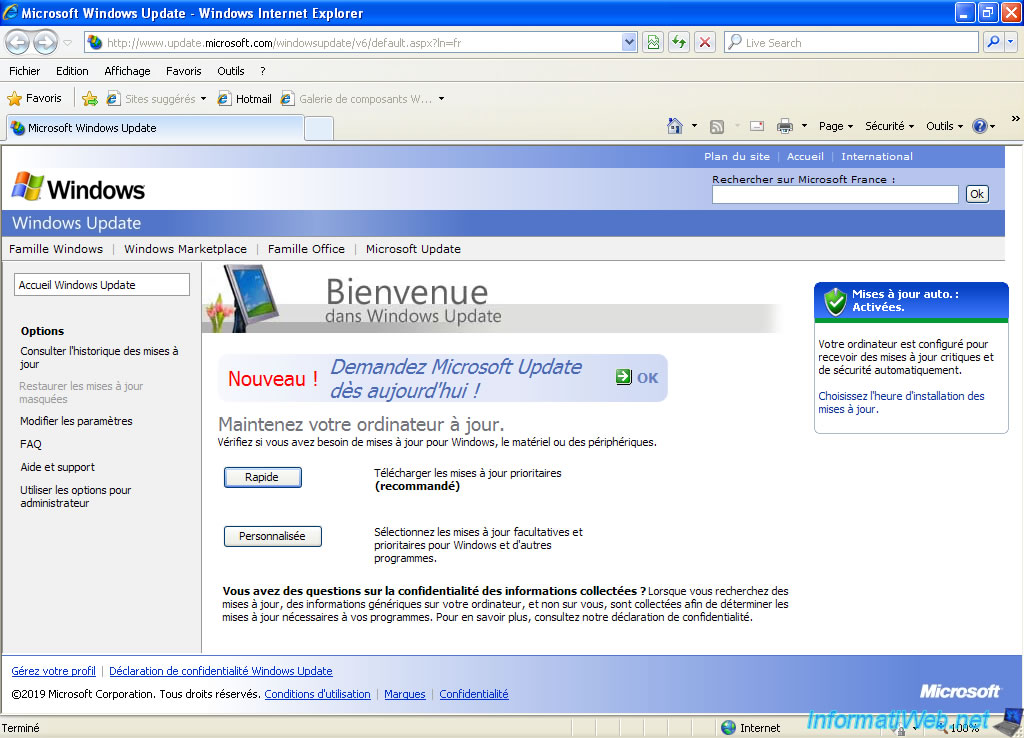This screenshot has height=738, width=1024.
Task: Show hidden toolbar items chevron
Action: pyautogui.click(x=1016, y=118)
